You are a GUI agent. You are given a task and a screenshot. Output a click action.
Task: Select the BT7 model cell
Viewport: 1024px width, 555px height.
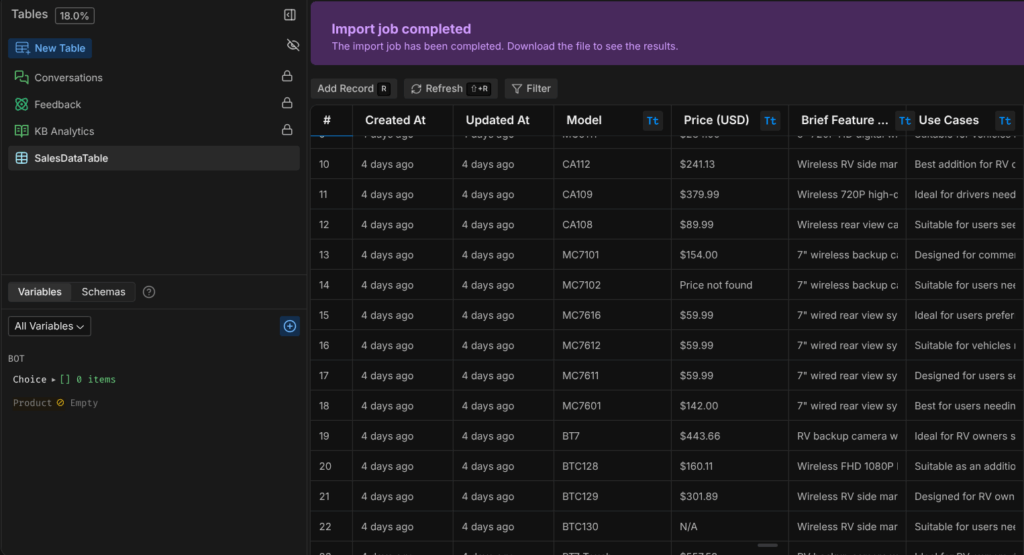click(x=613, y=436)
